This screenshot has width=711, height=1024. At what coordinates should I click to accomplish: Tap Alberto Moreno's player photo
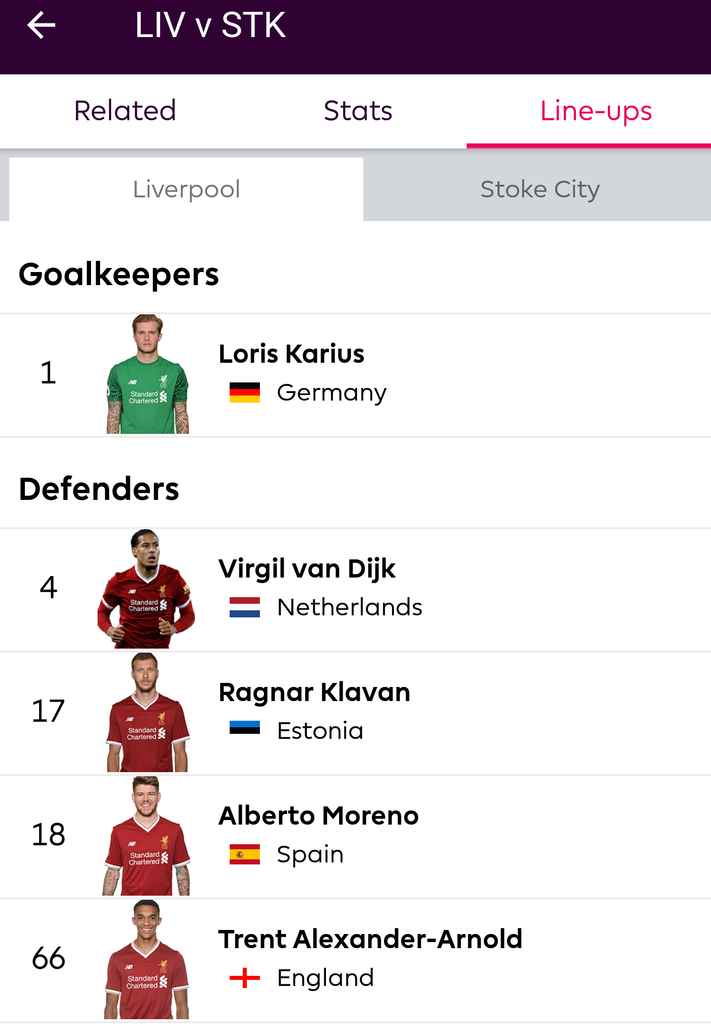pos(147,836)
